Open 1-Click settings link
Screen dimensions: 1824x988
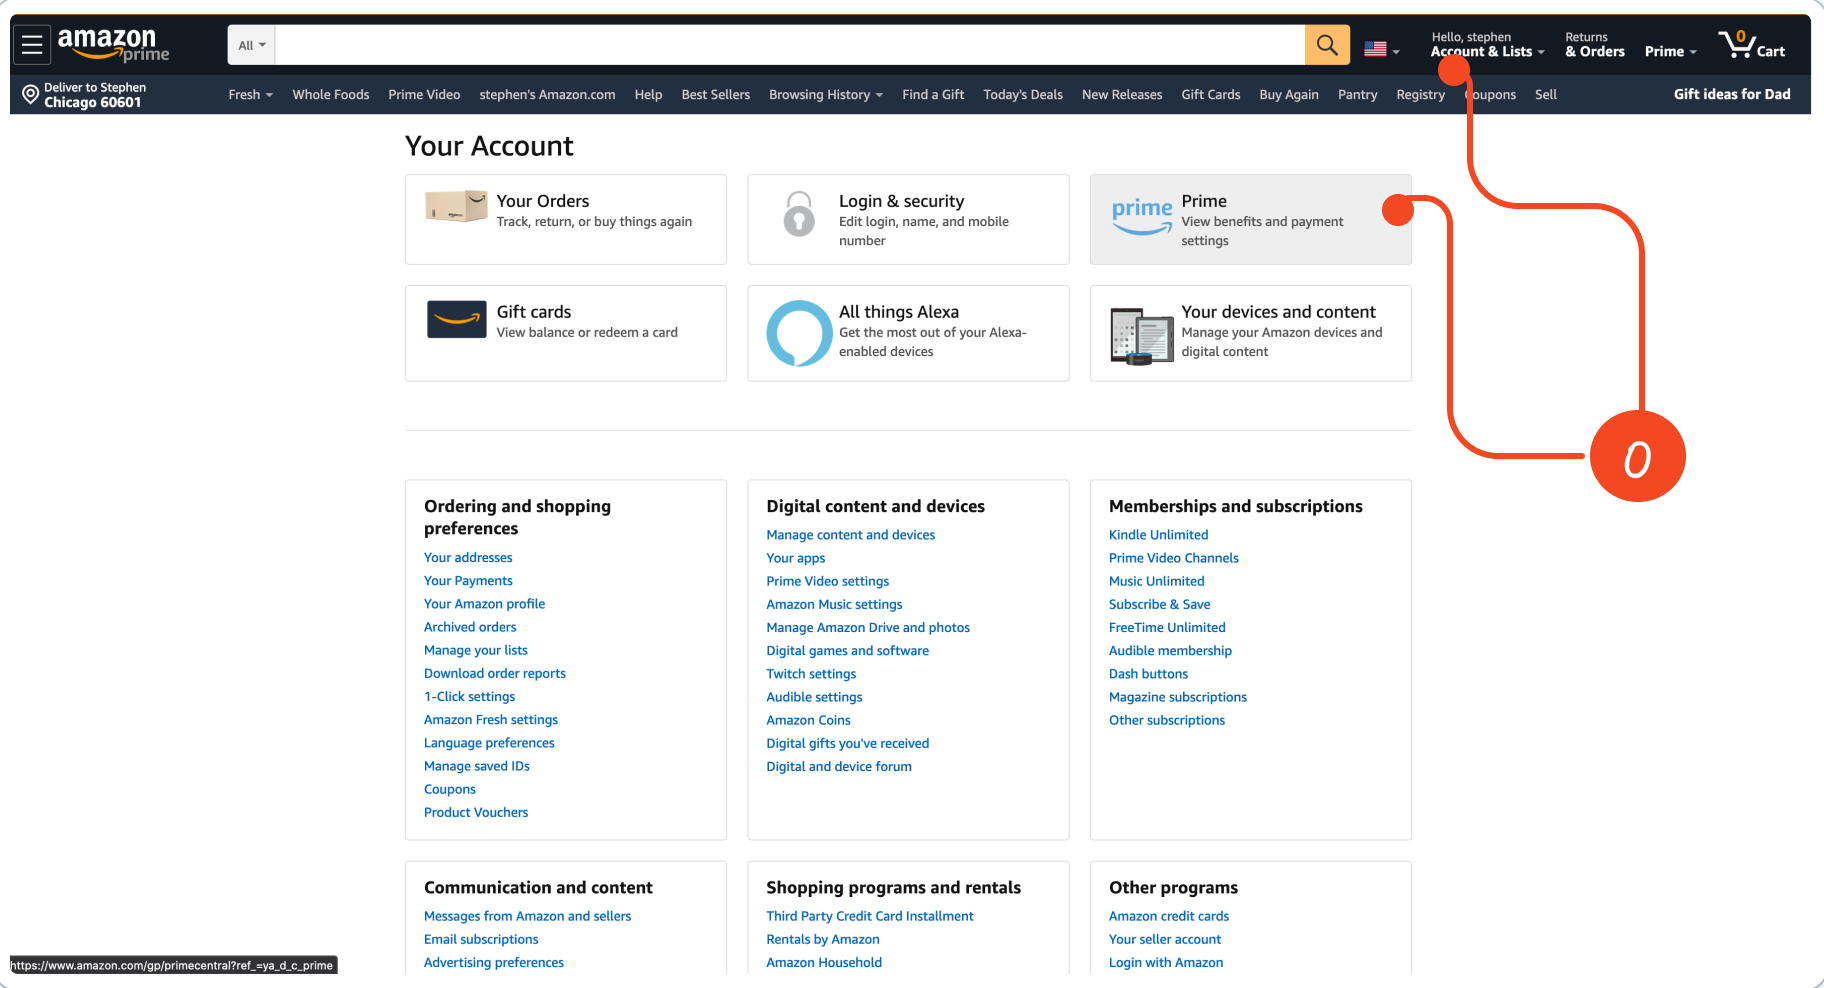click(470, 697)
